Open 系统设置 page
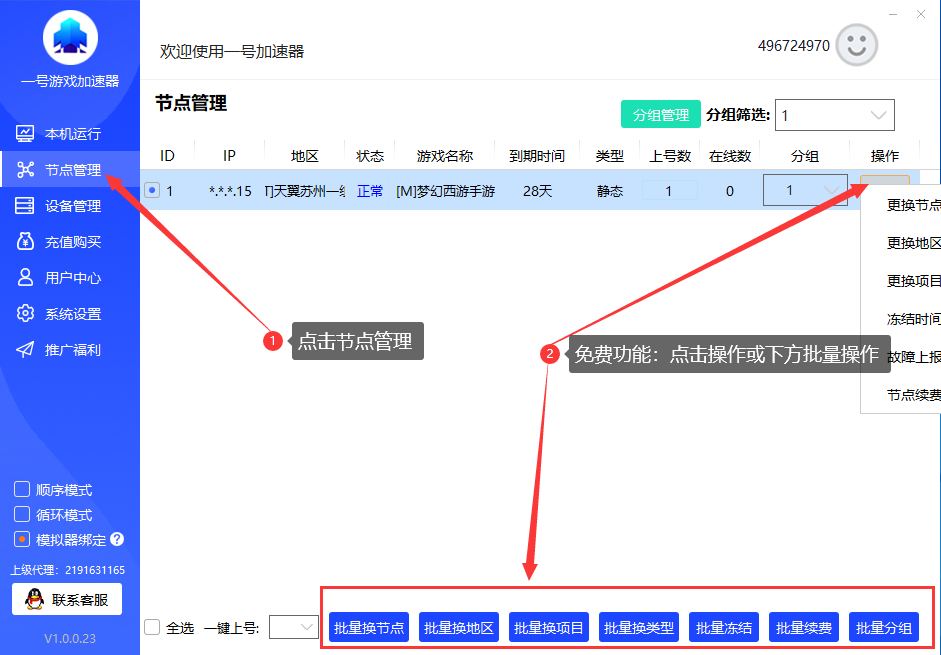The width and height of the screenshot is (941, 655). (x=70, y=313)
